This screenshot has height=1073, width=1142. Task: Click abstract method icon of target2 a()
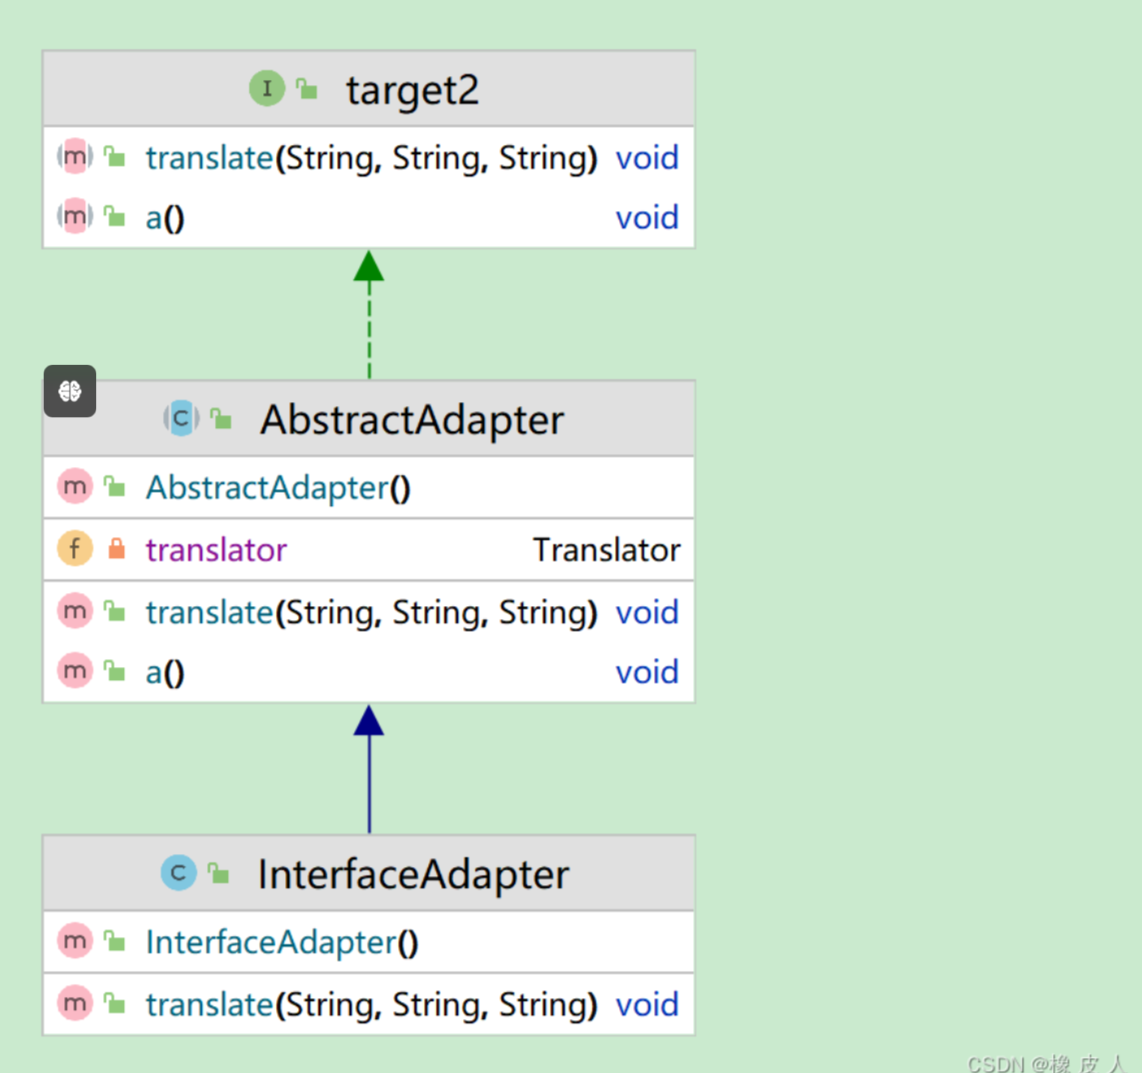click(75, 216)
